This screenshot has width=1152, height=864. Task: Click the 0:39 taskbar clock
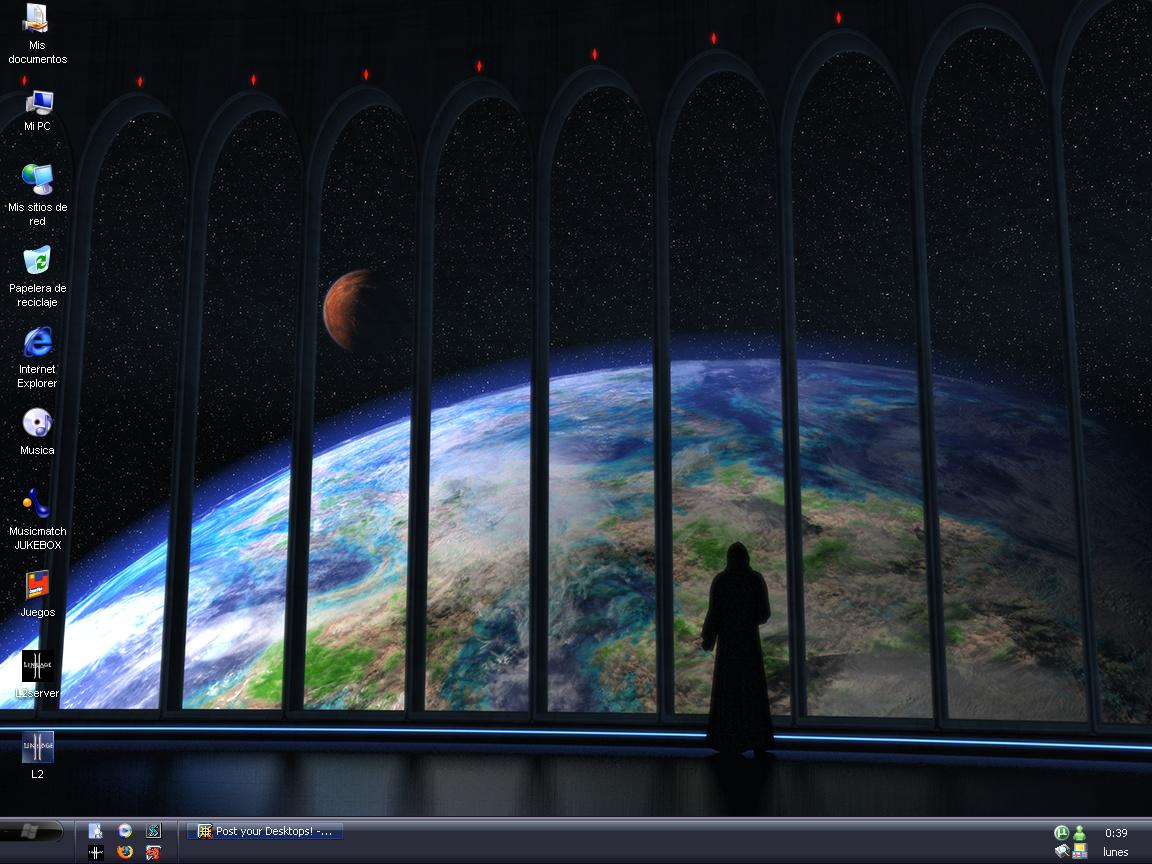1116,832
